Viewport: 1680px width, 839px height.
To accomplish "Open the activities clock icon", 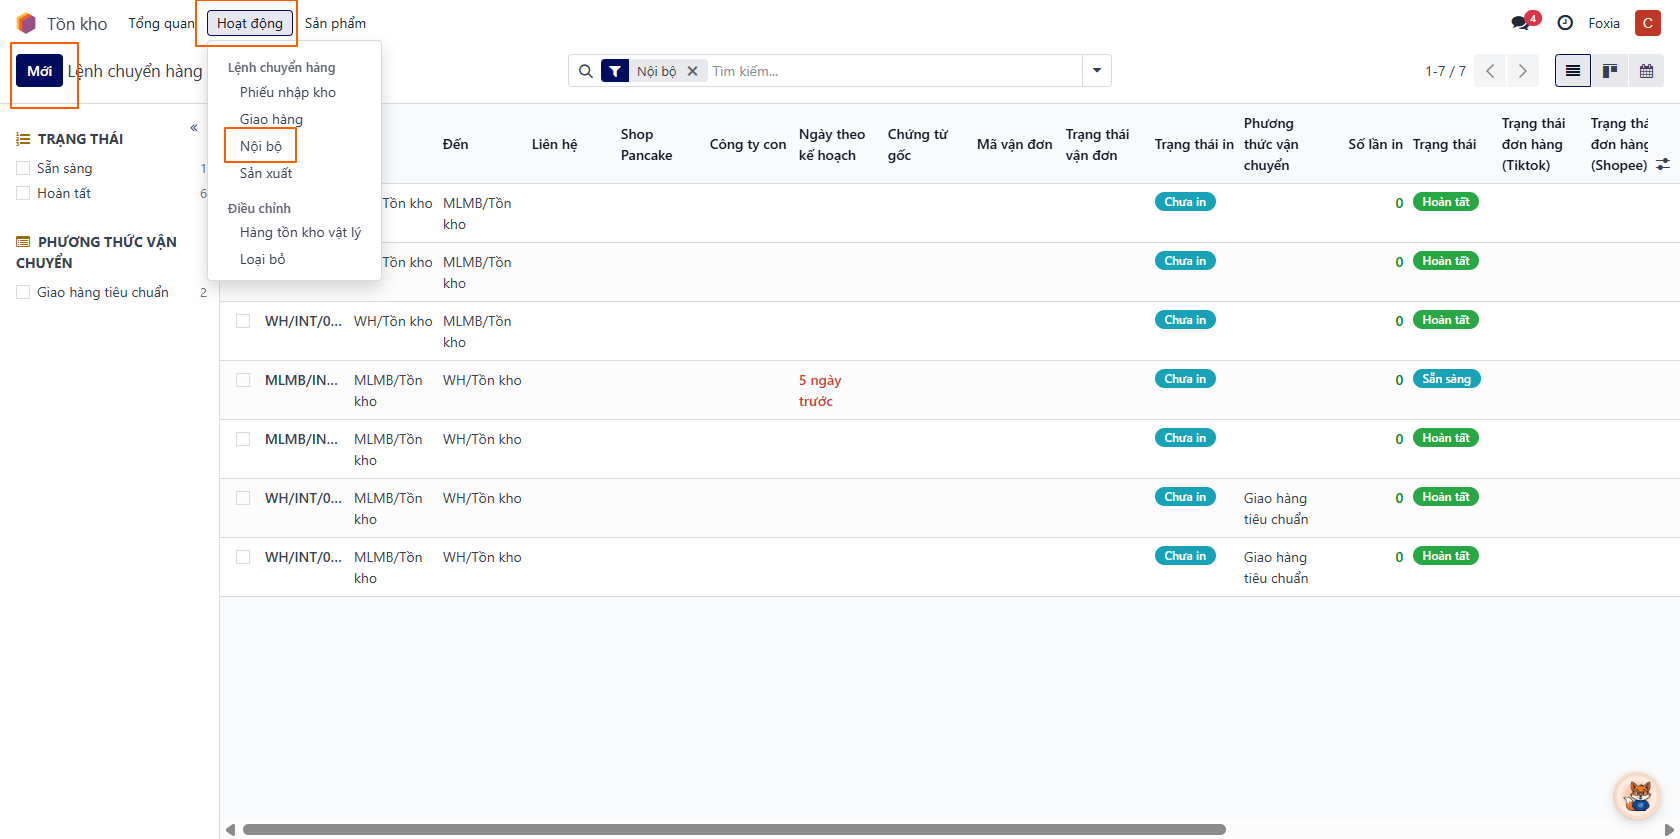I will pos(1565,23).
